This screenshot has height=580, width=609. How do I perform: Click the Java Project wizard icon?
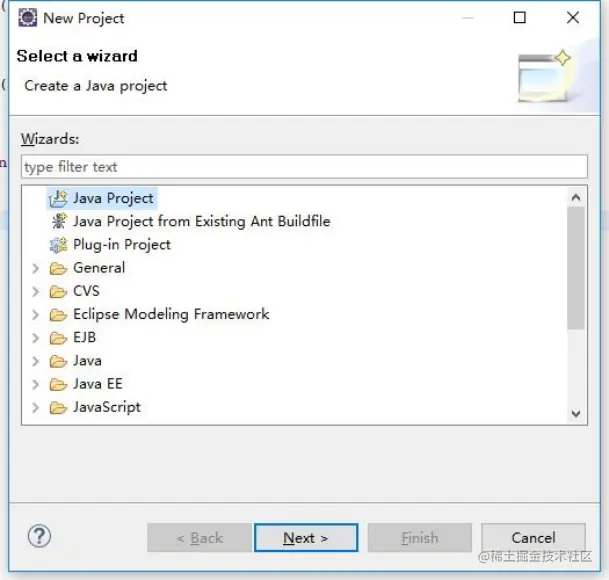tap(58, 198)
